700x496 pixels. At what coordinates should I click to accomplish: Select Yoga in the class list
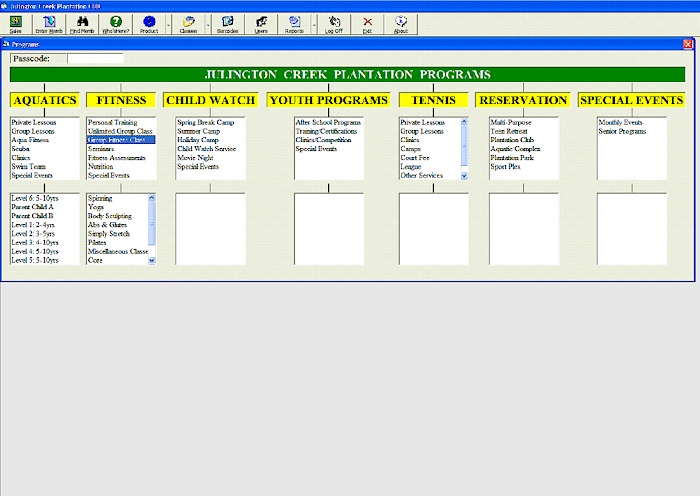[x=96, y=207]
